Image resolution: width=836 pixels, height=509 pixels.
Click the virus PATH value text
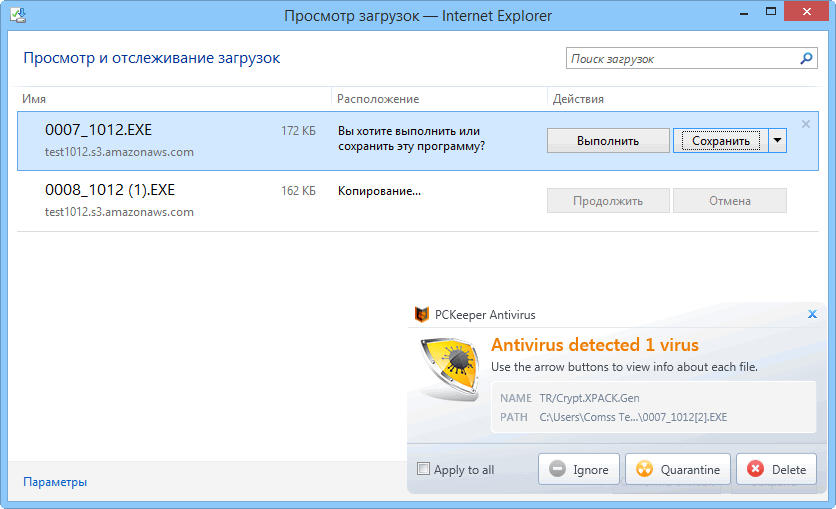633,417
